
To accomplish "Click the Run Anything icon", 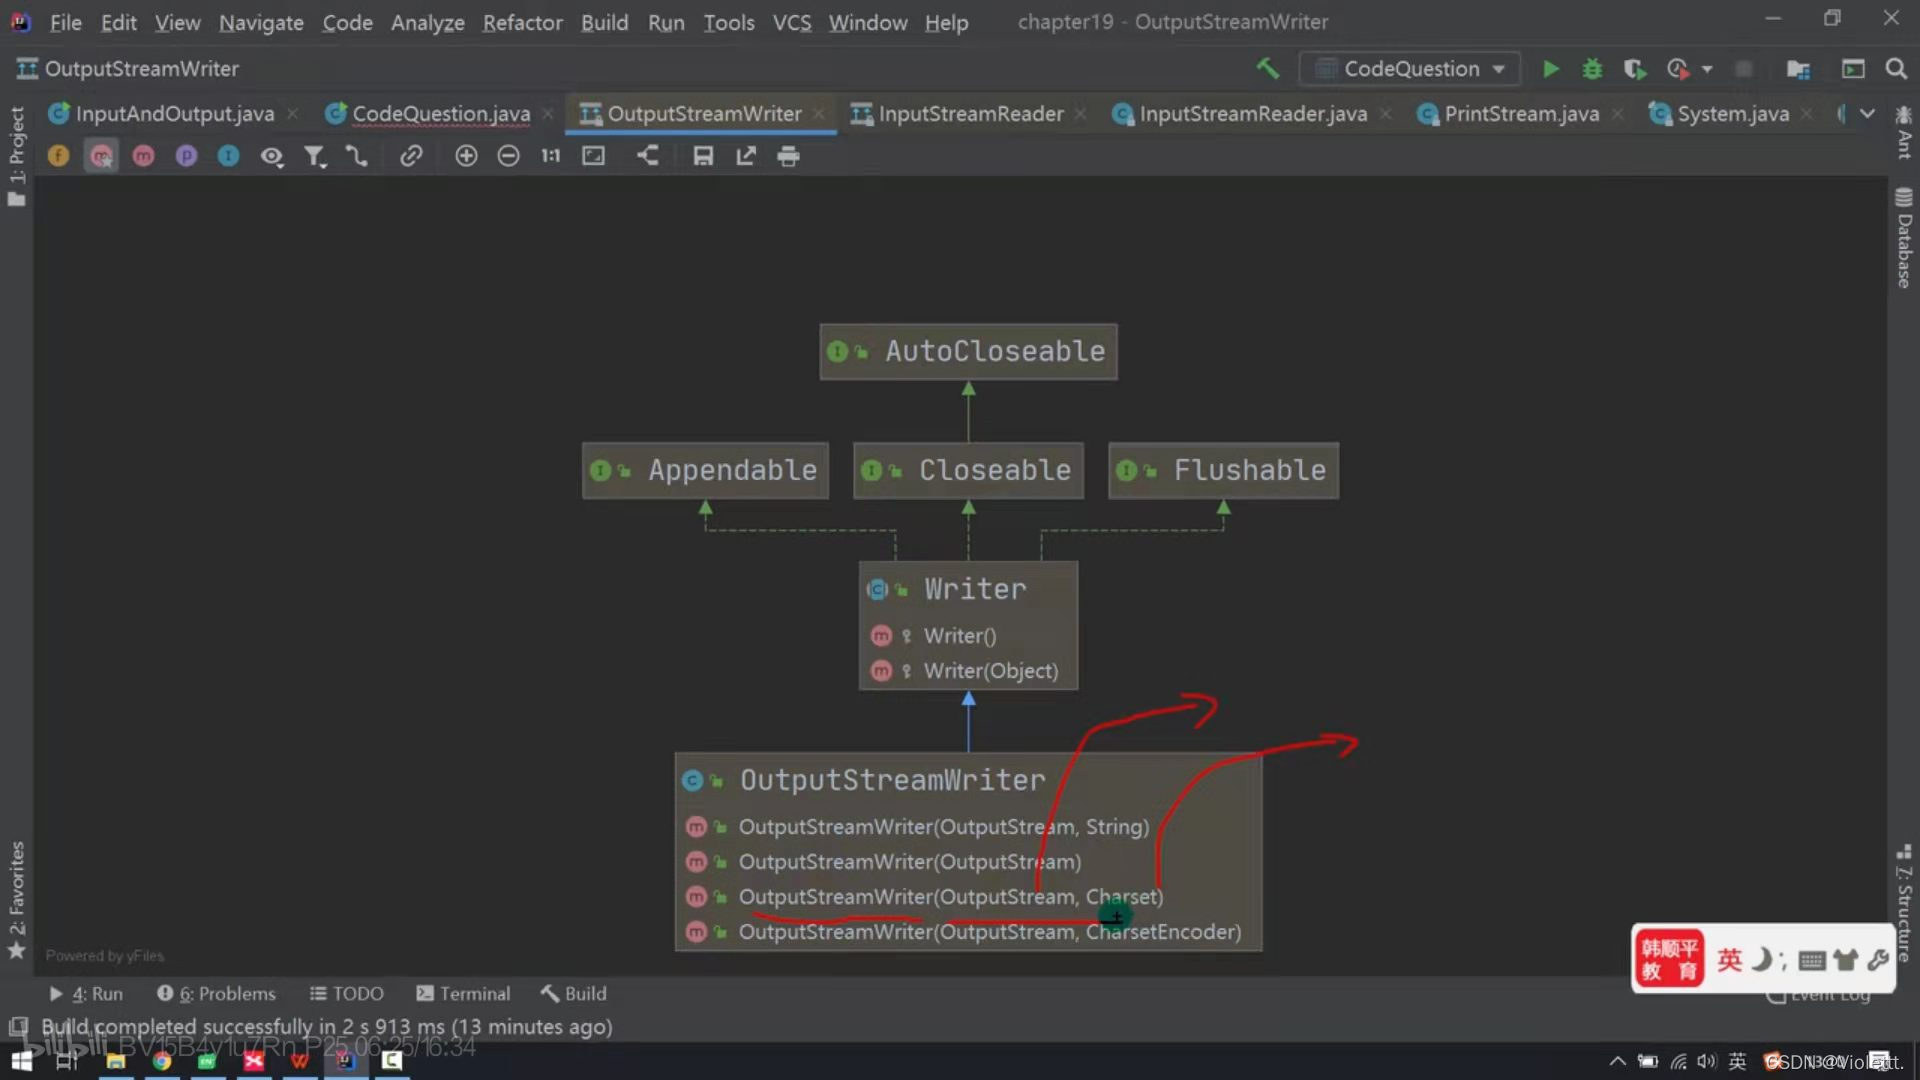I will tap(1853, 68).
